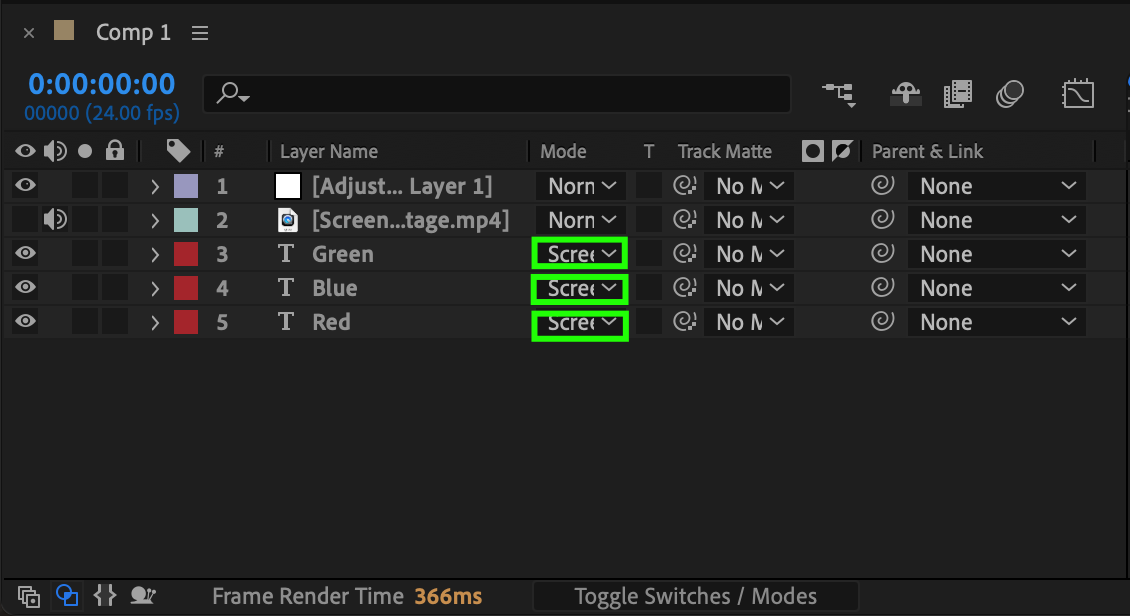Select the Comp 1 timeline tab
This screenshot has height=616, width=1130.
[133, 33]
